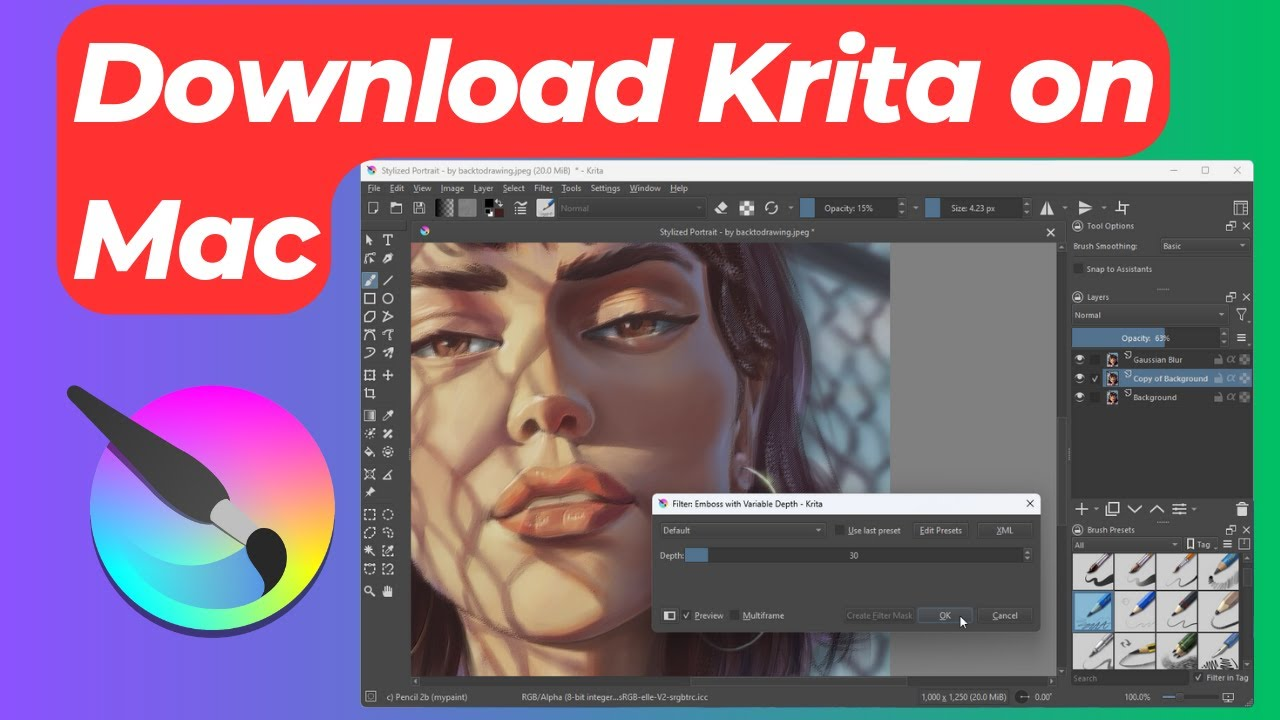Screen dimensions: 1280x720
Task: Toggle lock on Gaussian Blur layer
Action: pyautogui.click(x=1218, y=359)
